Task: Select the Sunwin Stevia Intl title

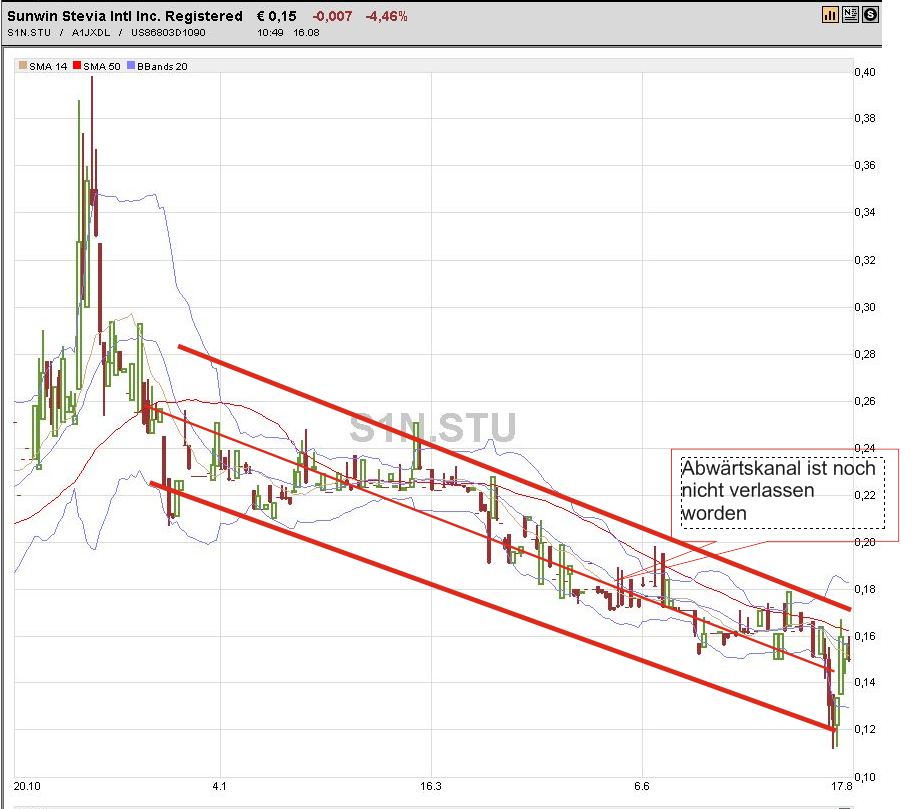Action: 120,15
